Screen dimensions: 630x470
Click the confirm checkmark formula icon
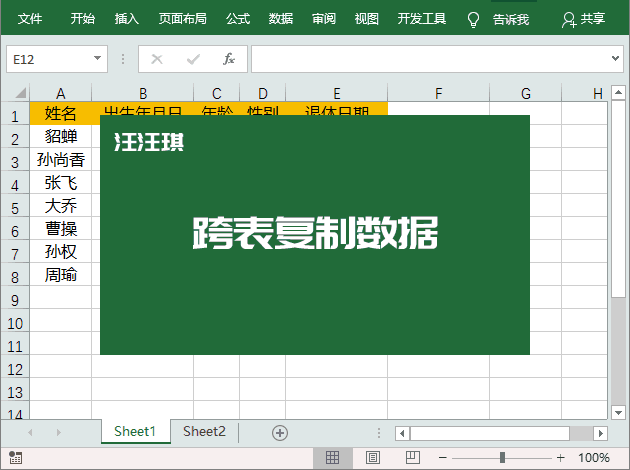(193, 59)
